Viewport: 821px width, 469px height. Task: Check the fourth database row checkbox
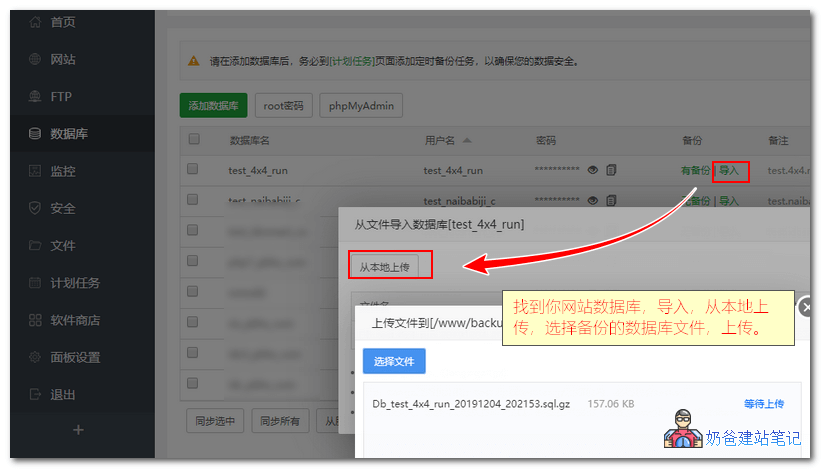pyautogui.click(x=193, y=260)
